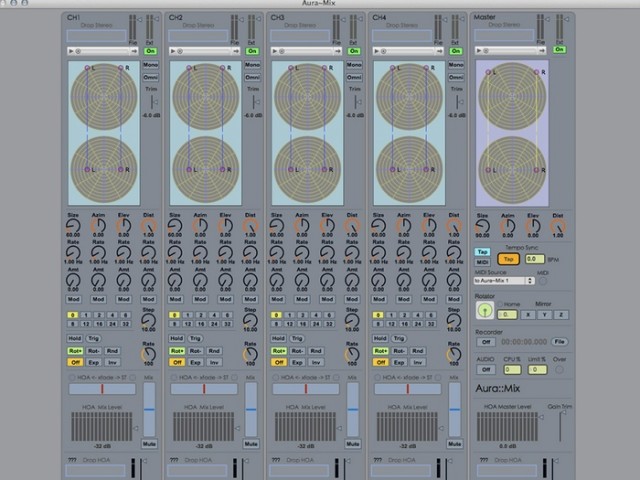Screen dimensions: 640x480
Task: Click the Recorder File button
Action: [559, 342]
